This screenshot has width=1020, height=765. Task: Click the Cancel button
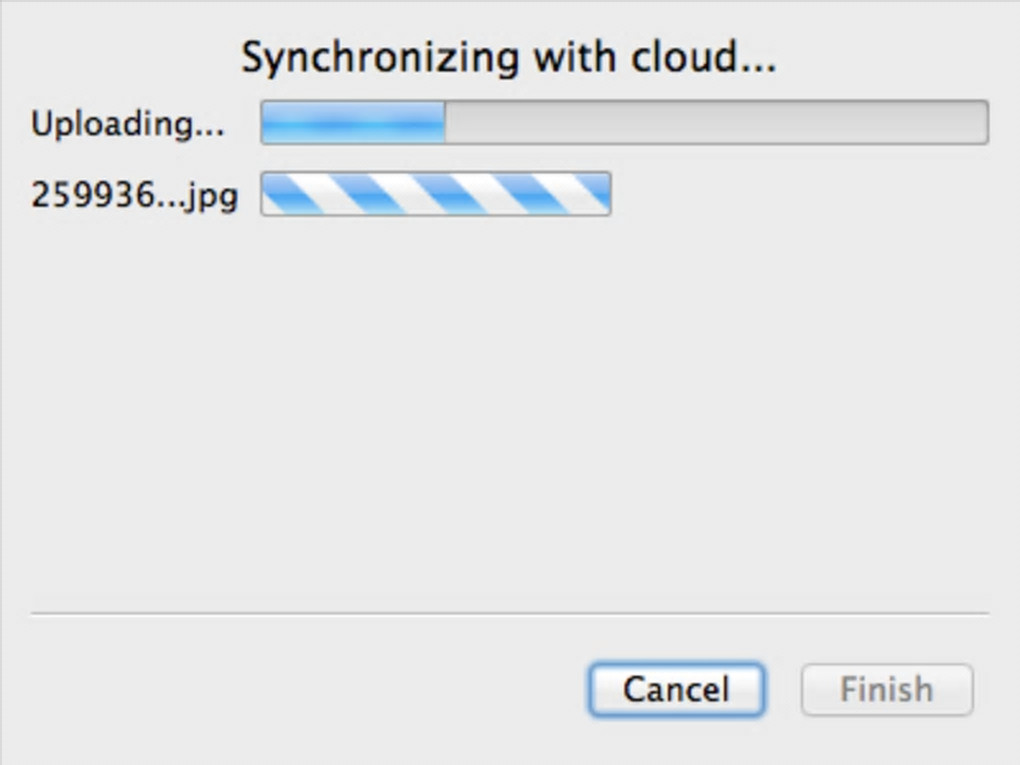(x=676, y=689)
